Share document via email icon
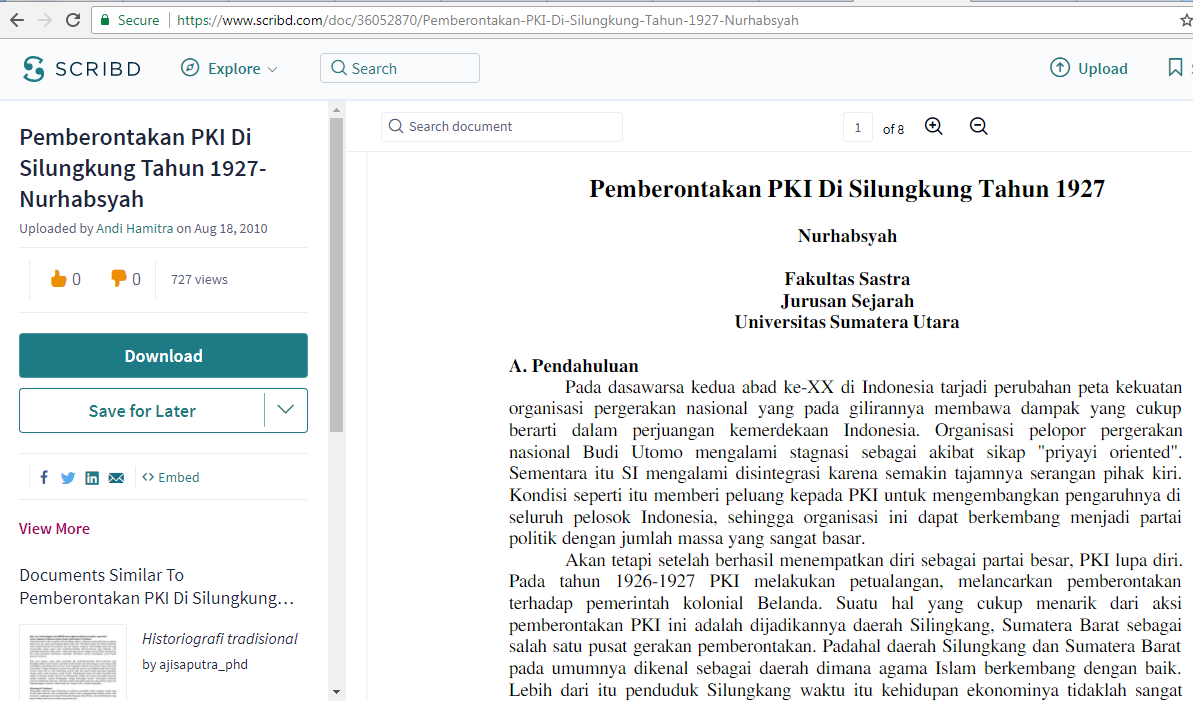 click(116, 478)
